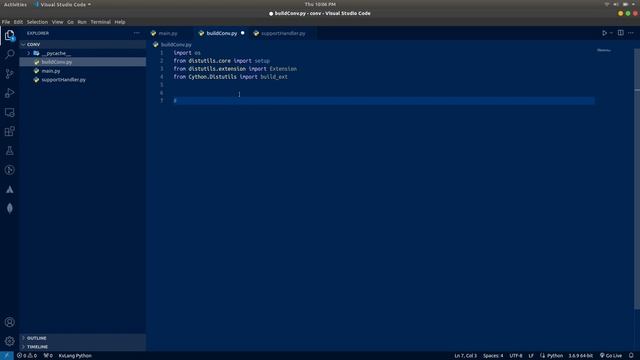Change indentation via Spaces: 4
The height and width of the screenshot is (360, 640).
coord(493,356)
